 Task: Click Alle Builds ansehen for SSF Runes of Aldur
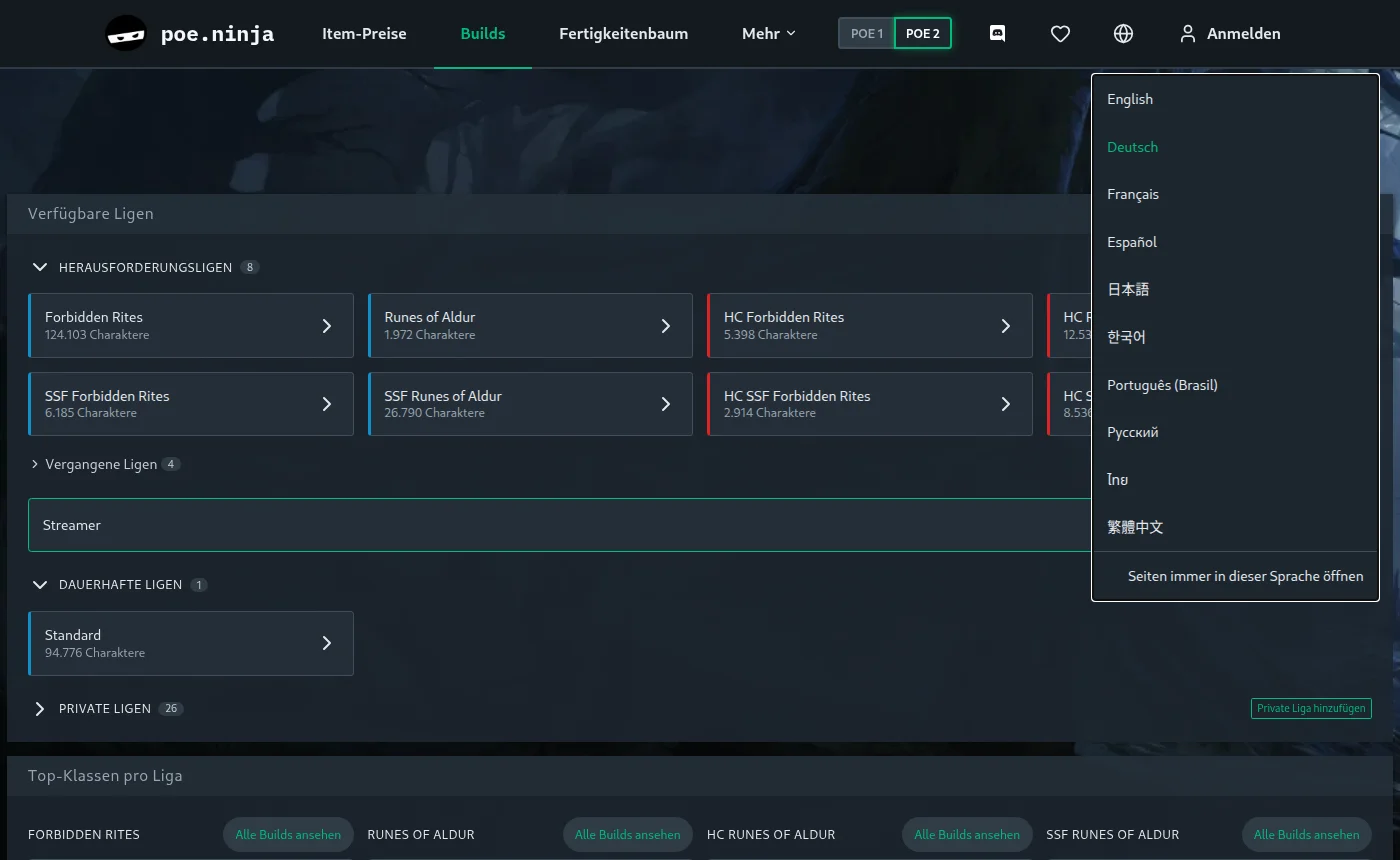pyautogui.click(x=1307, y=834)
